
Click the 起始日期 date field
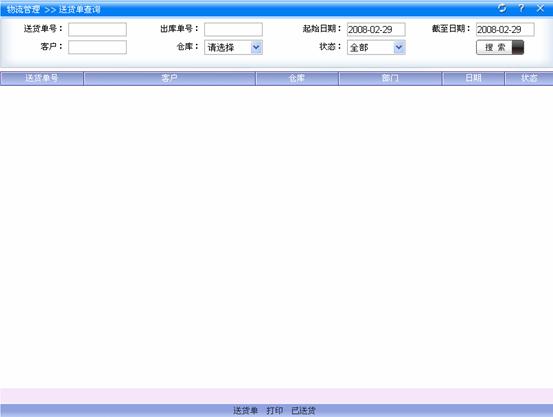click(x=376, y=30)
